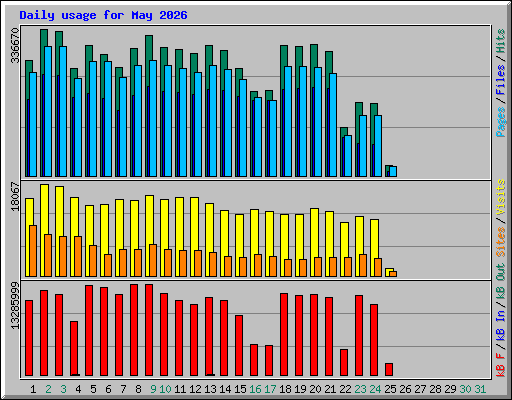Click day 11 on the x-axis
This screenshot has height=400, width=512.
[x=180, y=389]
